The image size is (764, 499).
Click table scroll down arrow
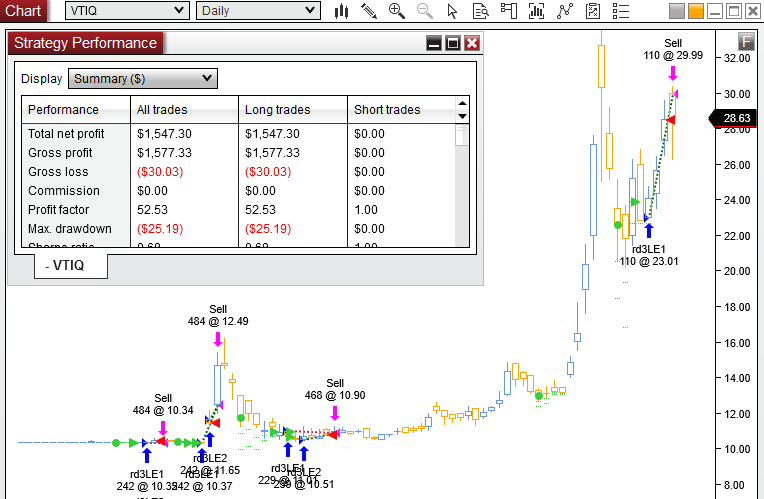[x=462, y=116]
